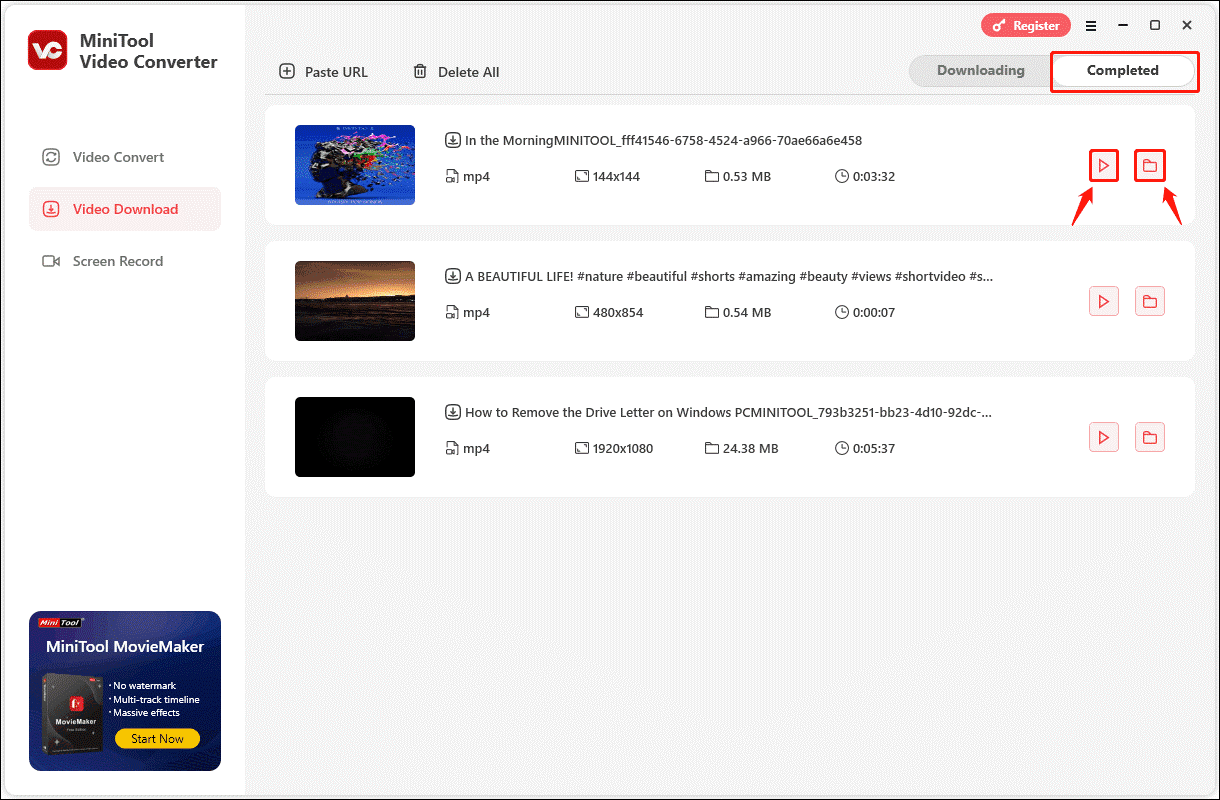Viewport: 1220px width, 800px height.
Task: Click the key icon on Register button
Action: [x=1001, y=26]
